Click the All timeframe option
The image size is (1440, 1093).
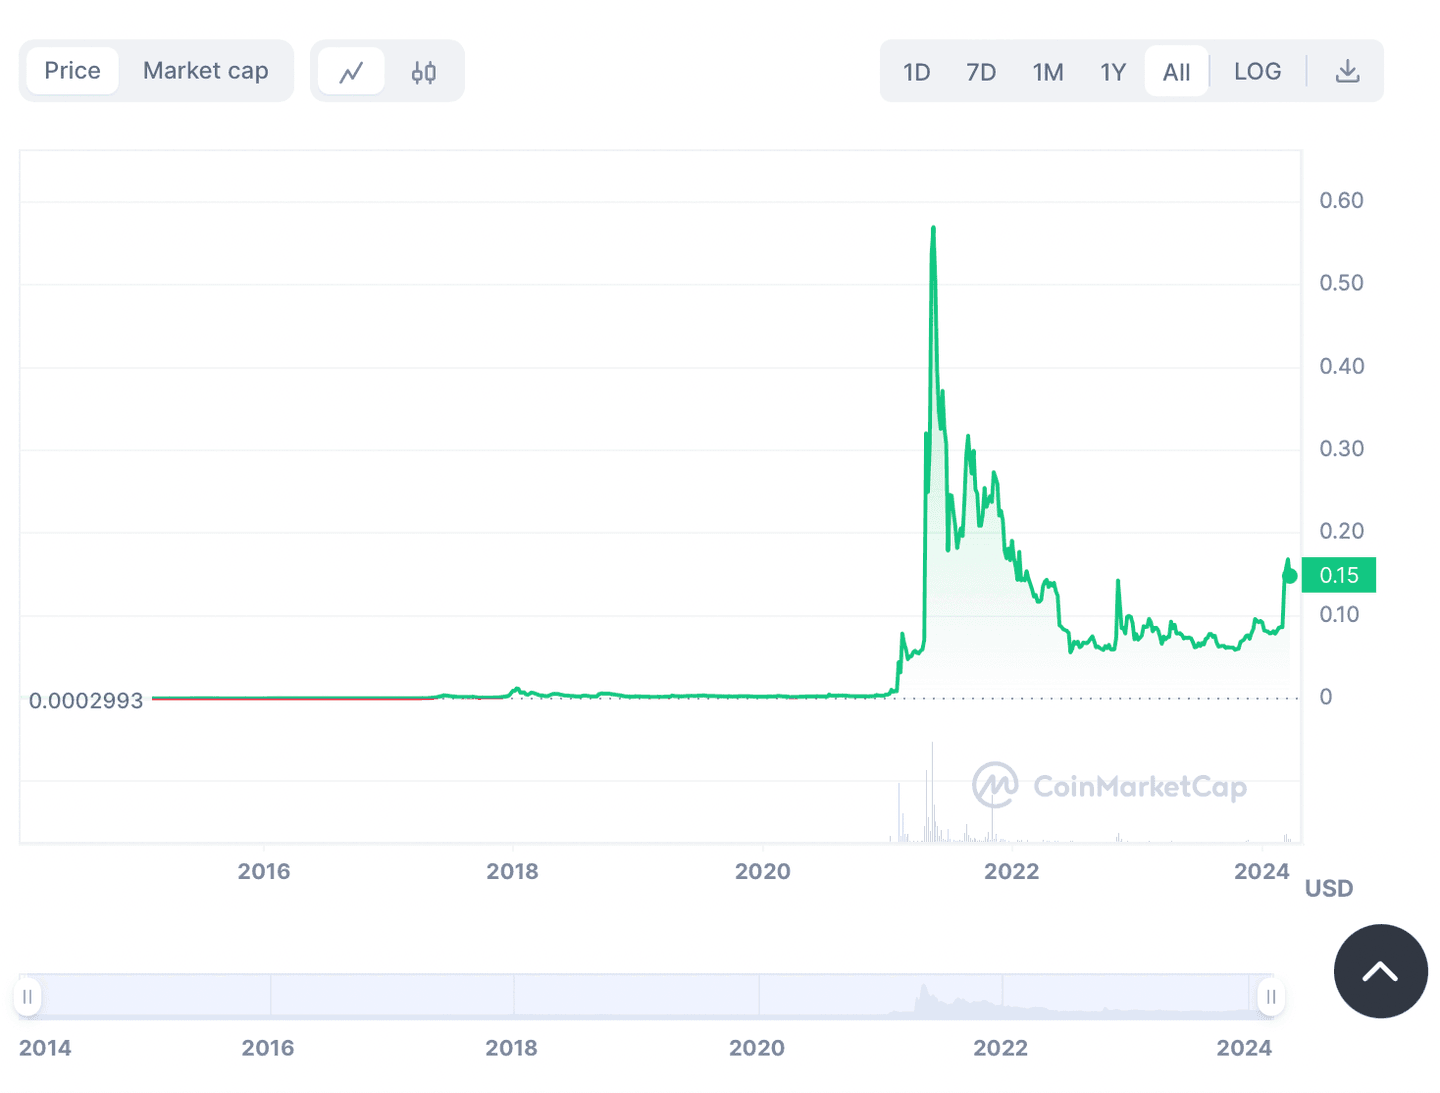pyautogui.click(x=1176, y=71)
